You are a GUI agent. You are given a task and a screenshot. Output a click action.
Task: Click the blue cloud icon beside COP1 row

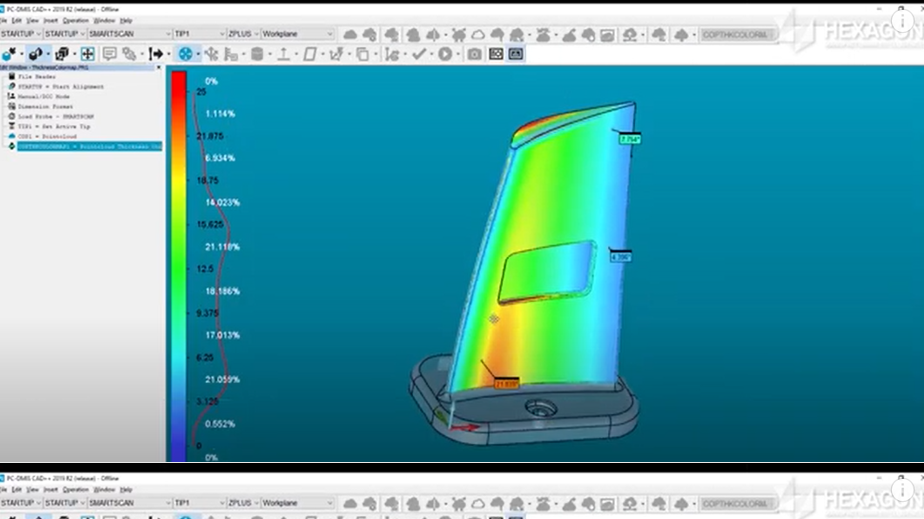pos(11,136)
